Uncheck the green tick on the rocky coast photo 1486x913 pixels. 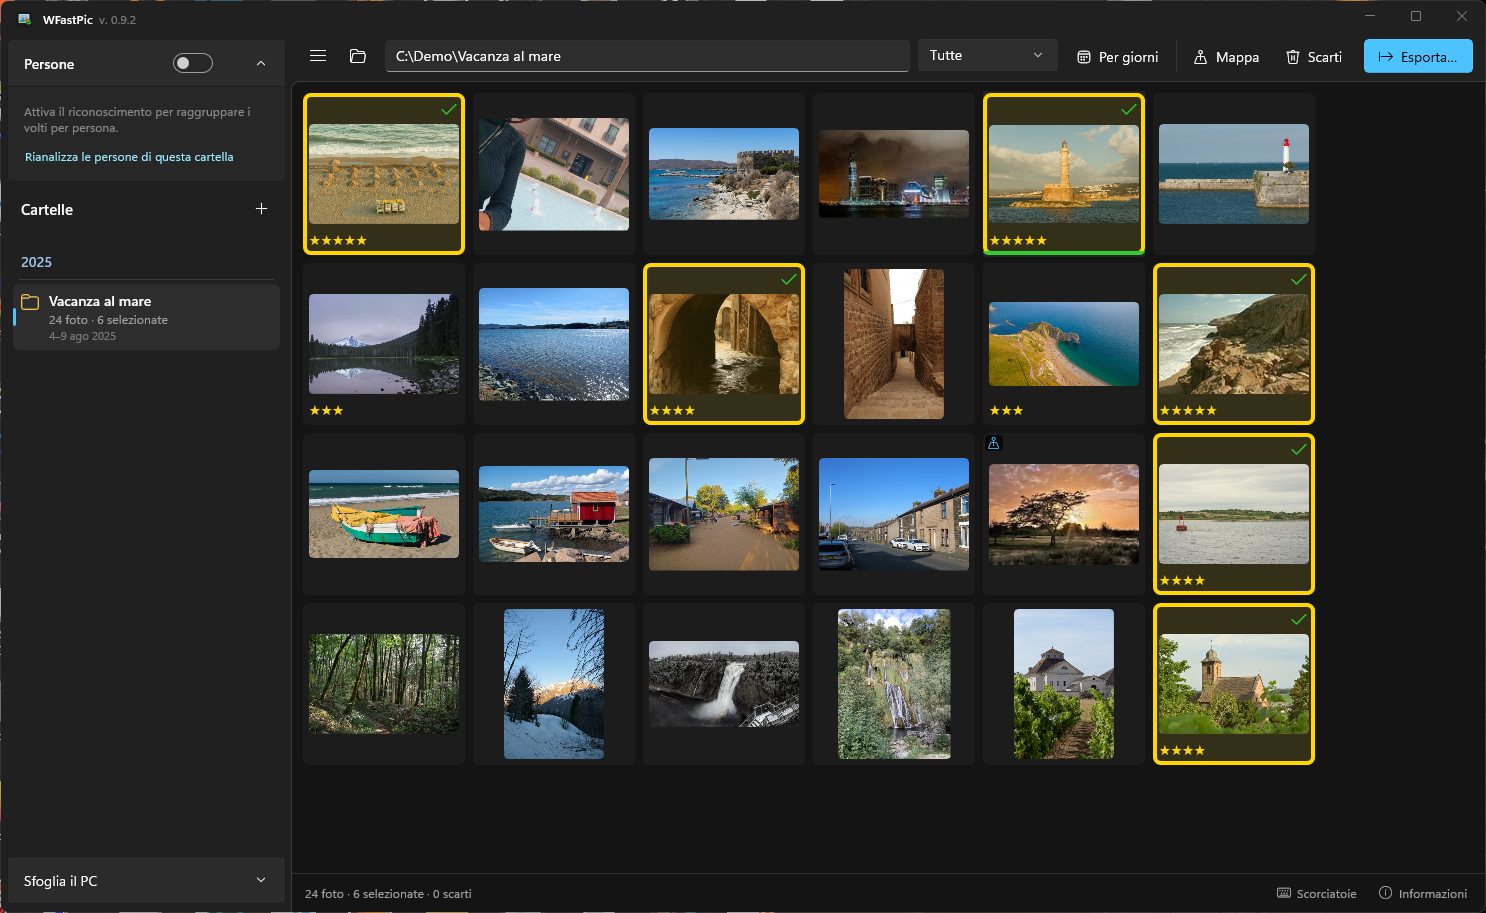1299,279
